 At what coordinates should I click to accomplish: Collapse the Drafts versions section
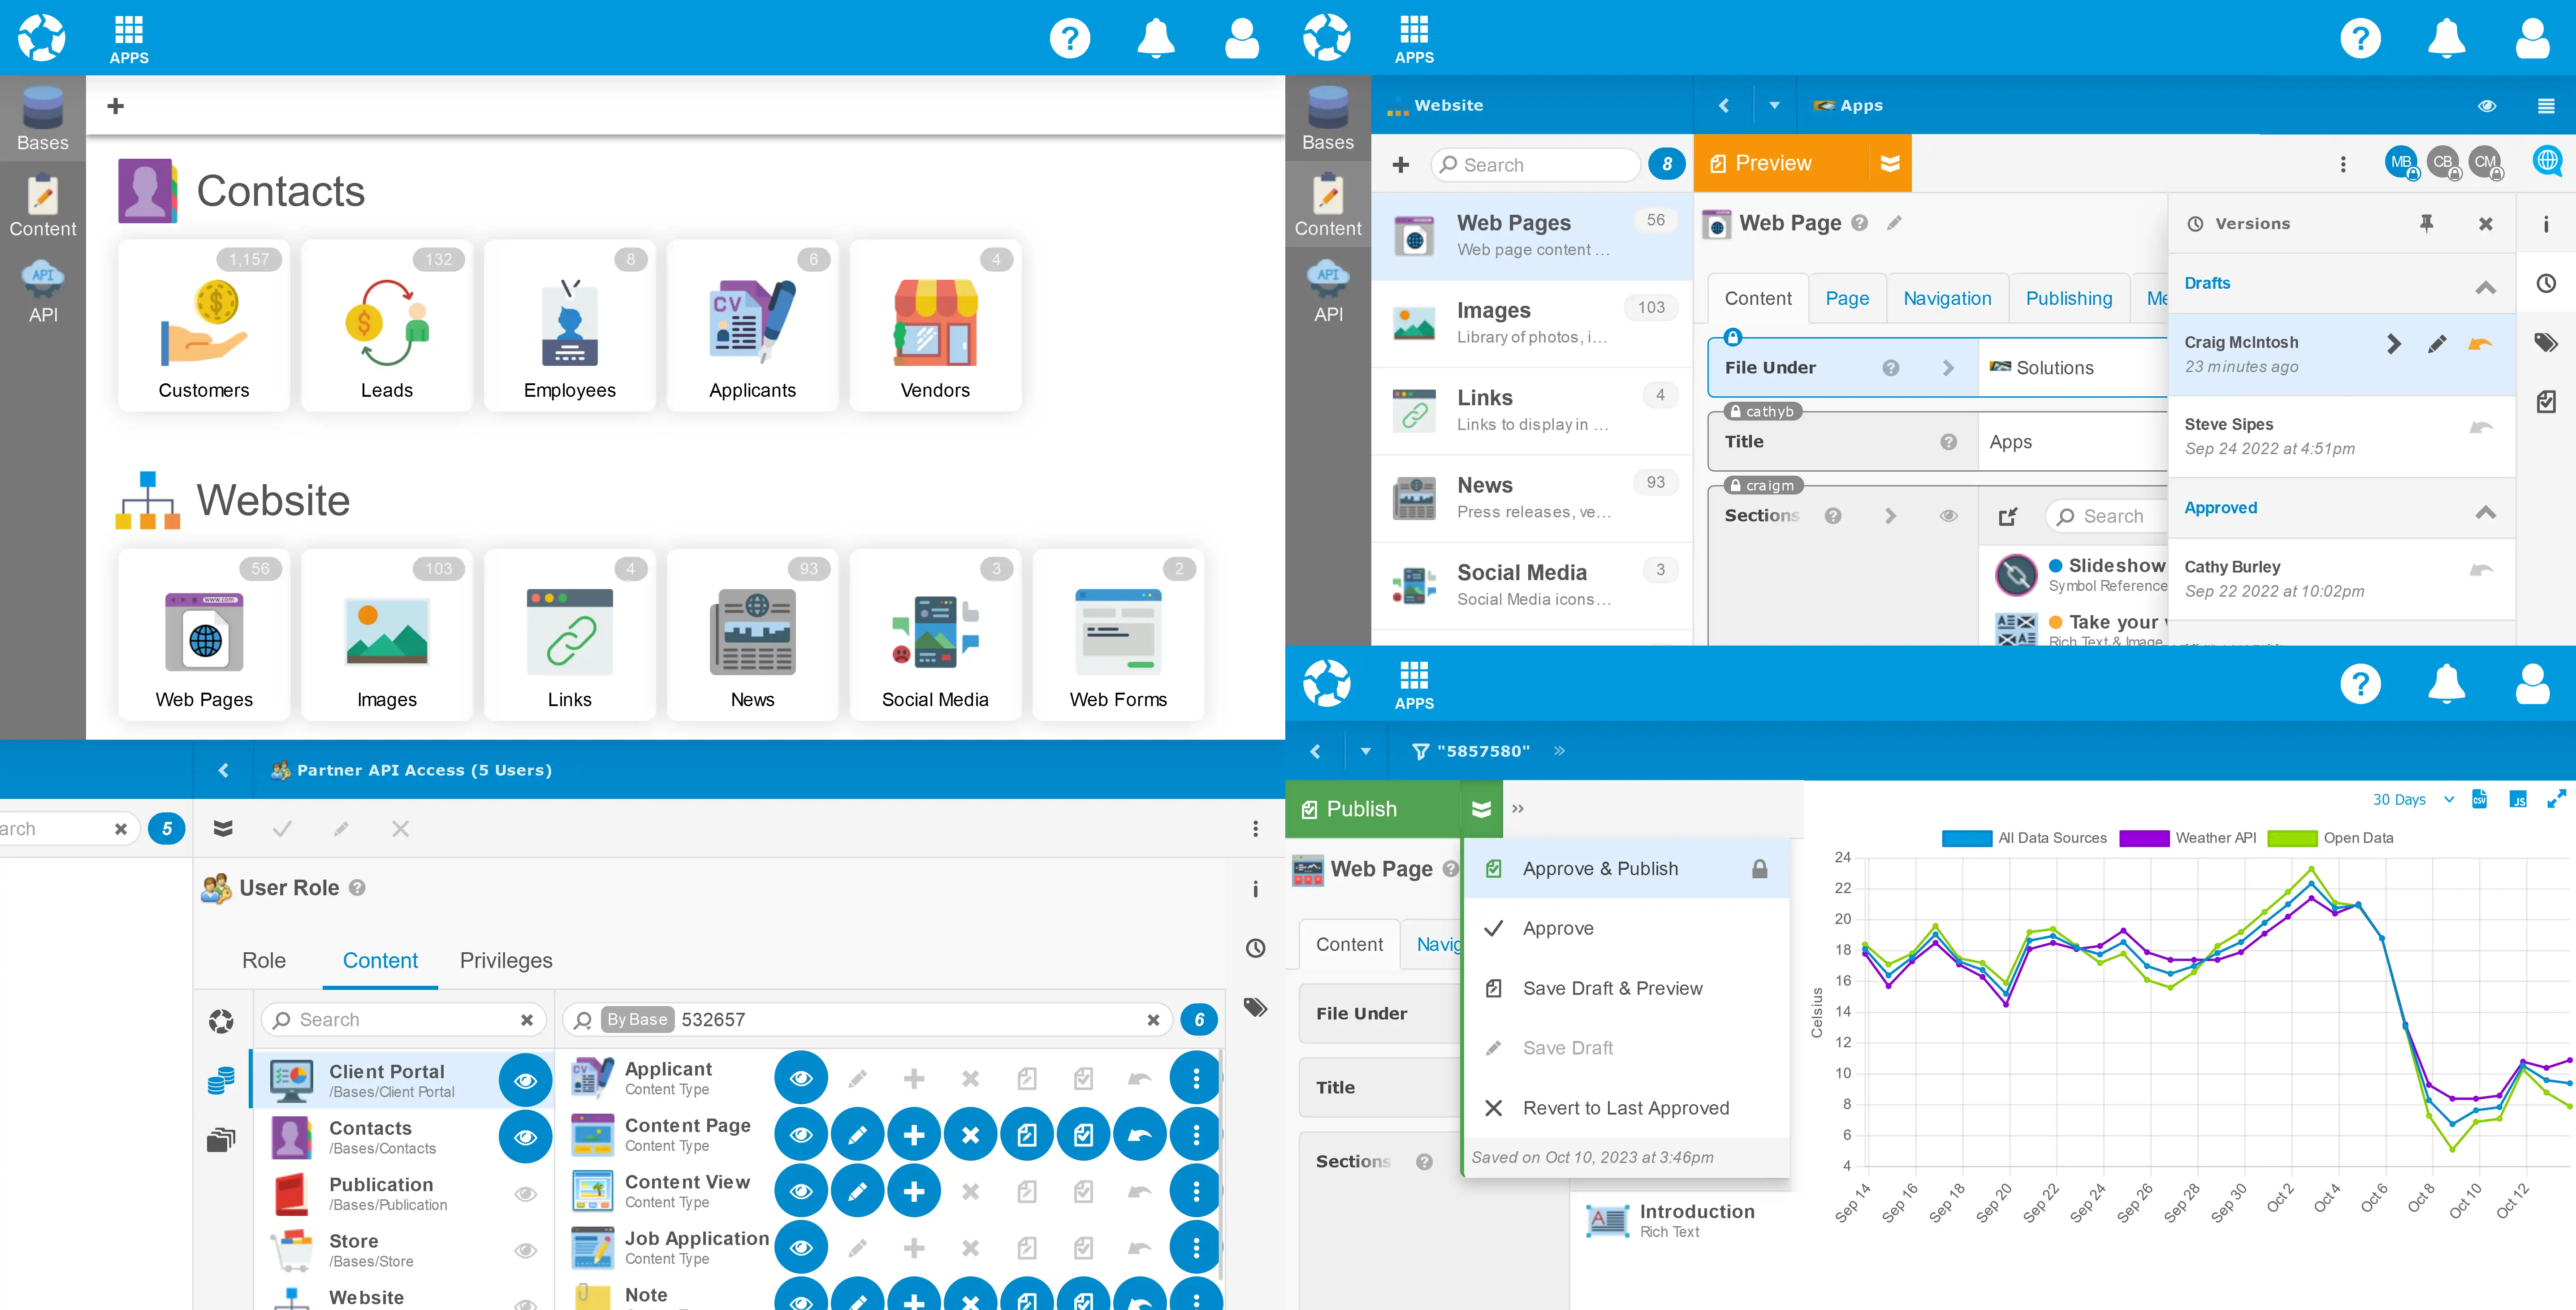coord(2485,286)
